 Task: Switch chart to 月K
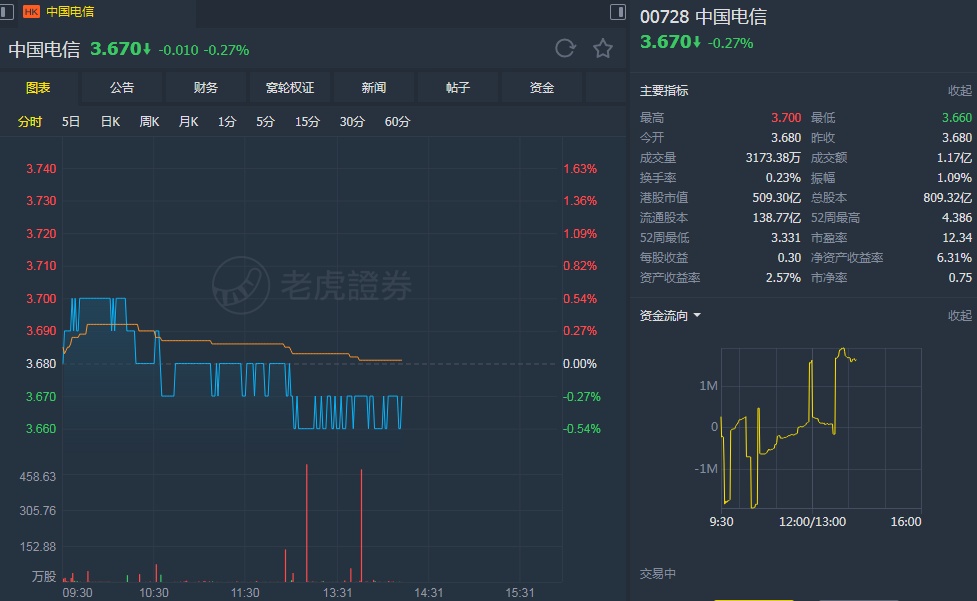[x=188, y=121]
